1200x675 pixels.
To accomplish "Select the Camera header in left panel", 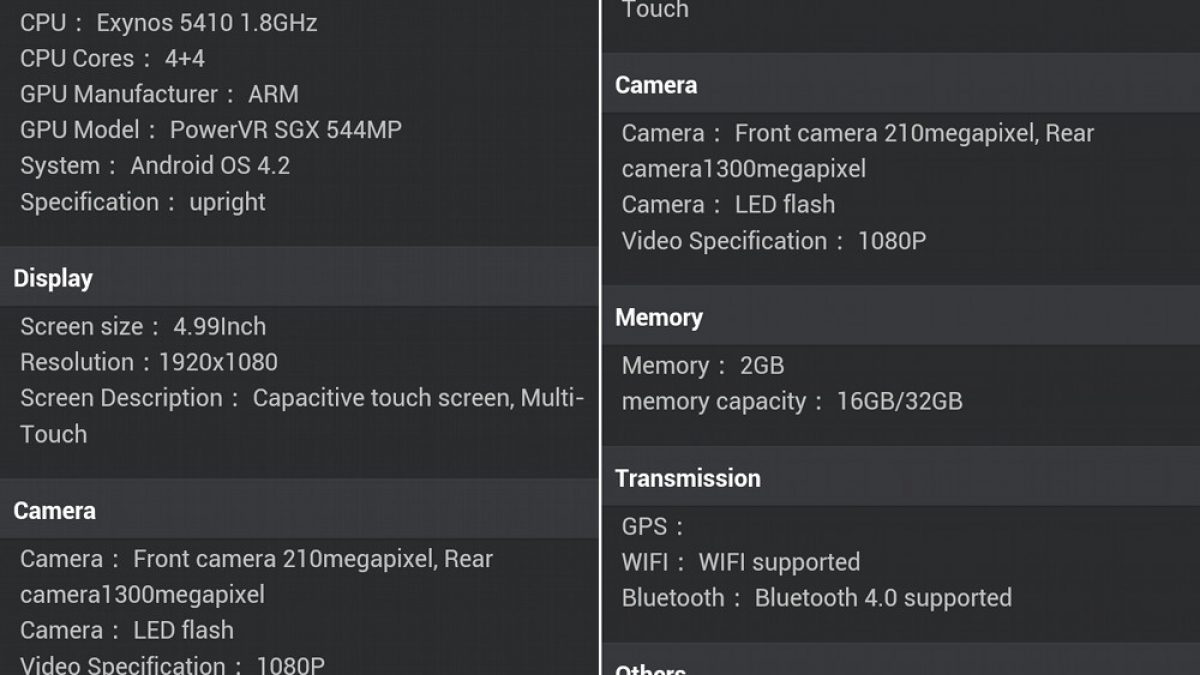I will pos(55,511).
